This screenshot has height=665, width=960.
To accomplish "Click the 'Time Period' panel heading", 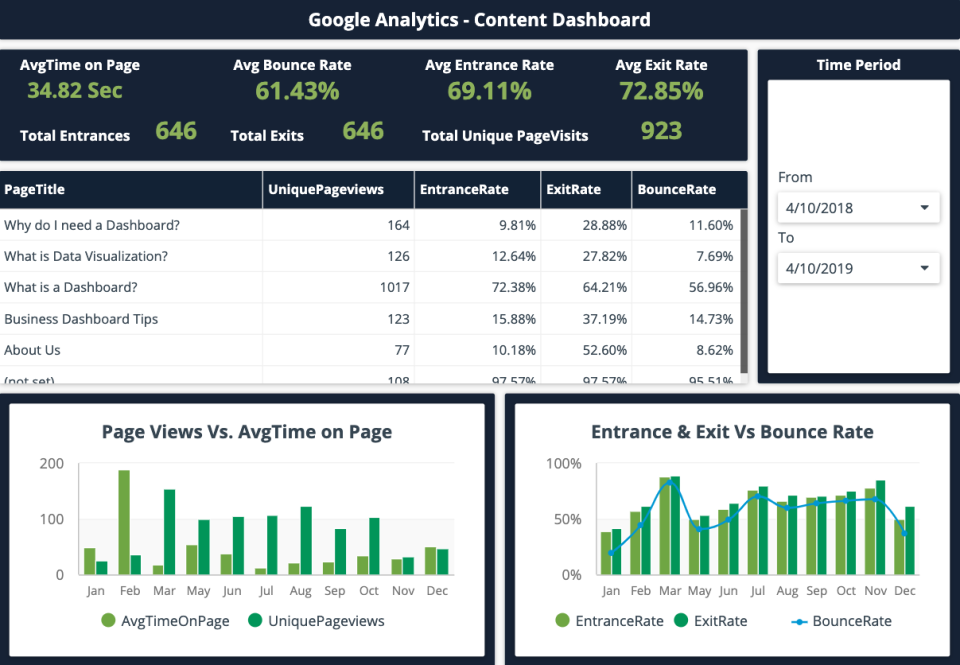I will pos(858,65).
